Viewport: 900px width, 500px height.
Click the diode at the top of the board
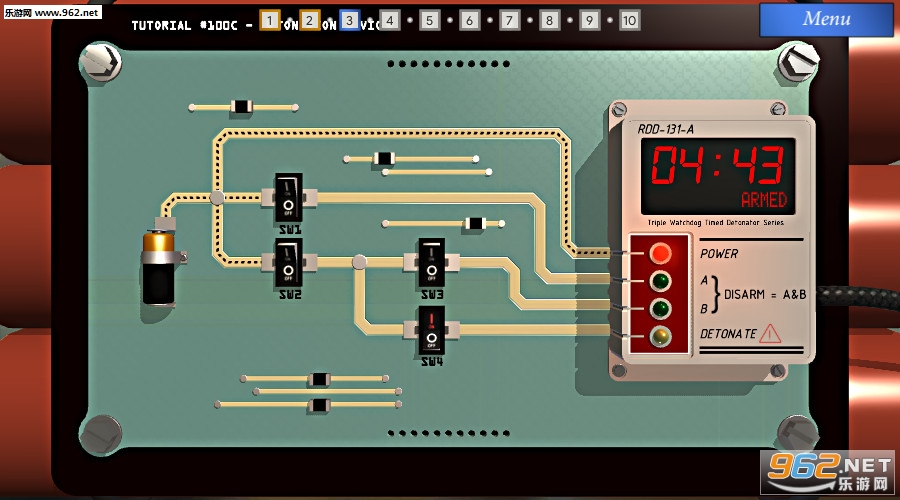pos(241,106)
